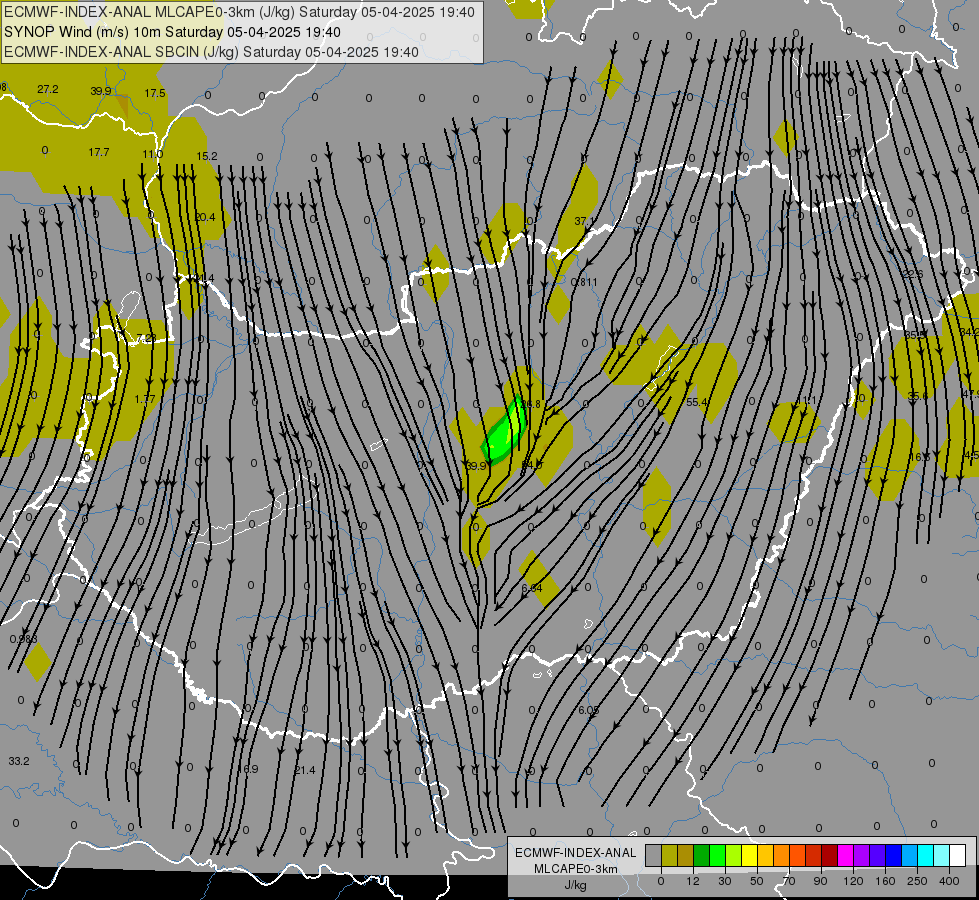Click the MLCAPE0-3km header line at top
This screenshot has width=979, height=900.
pos(239,12)
